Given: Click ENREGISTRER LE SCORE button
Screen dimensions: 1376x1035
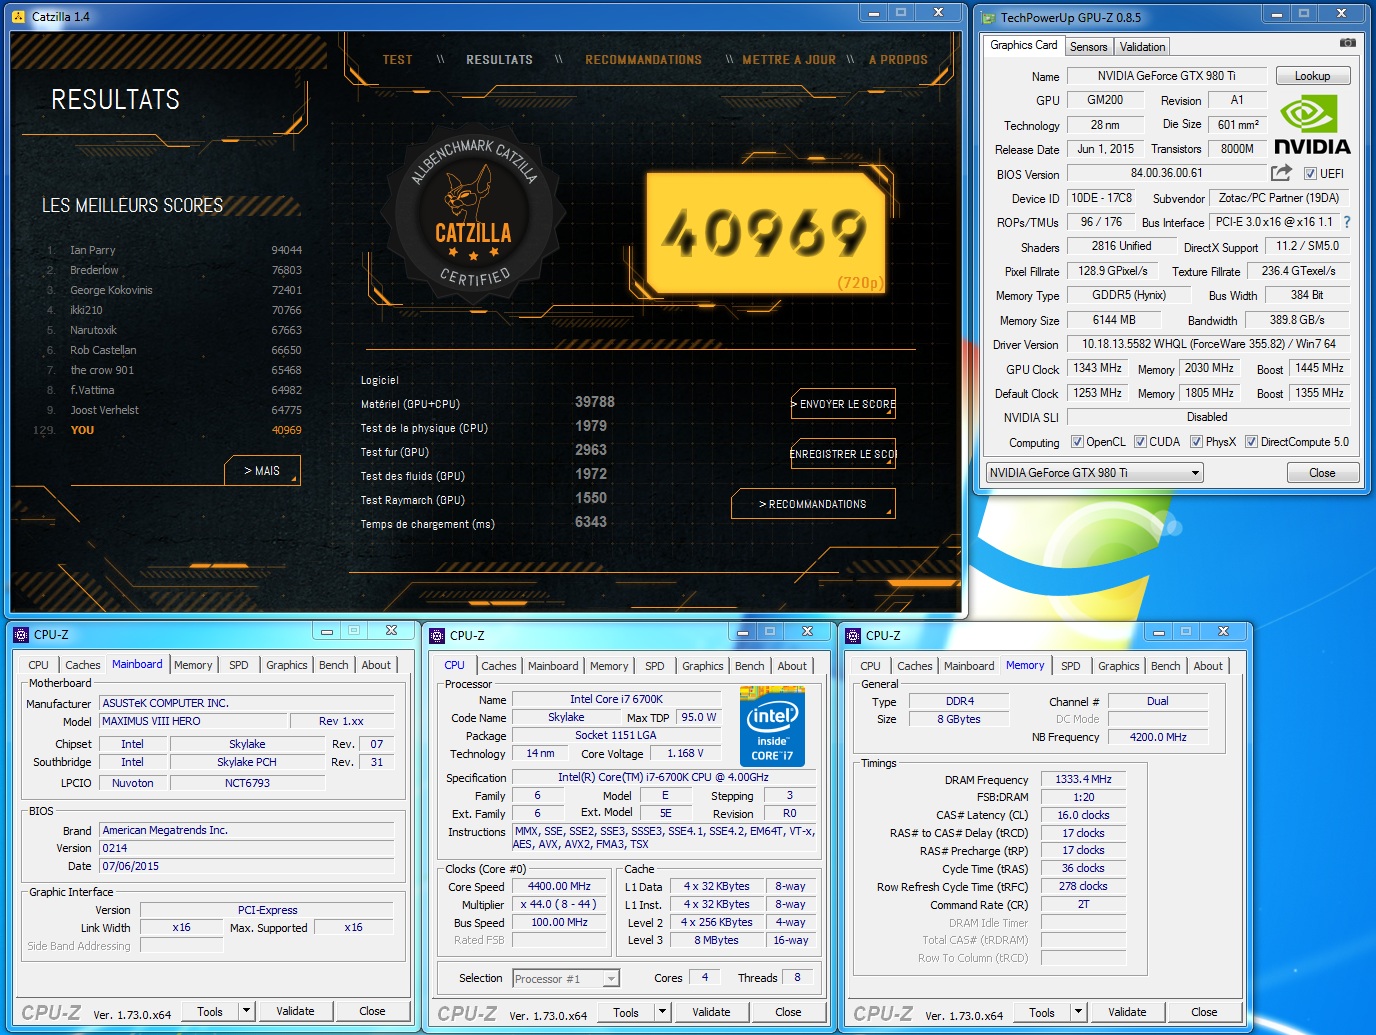Looking at the screenshot, I should point(843,454).
